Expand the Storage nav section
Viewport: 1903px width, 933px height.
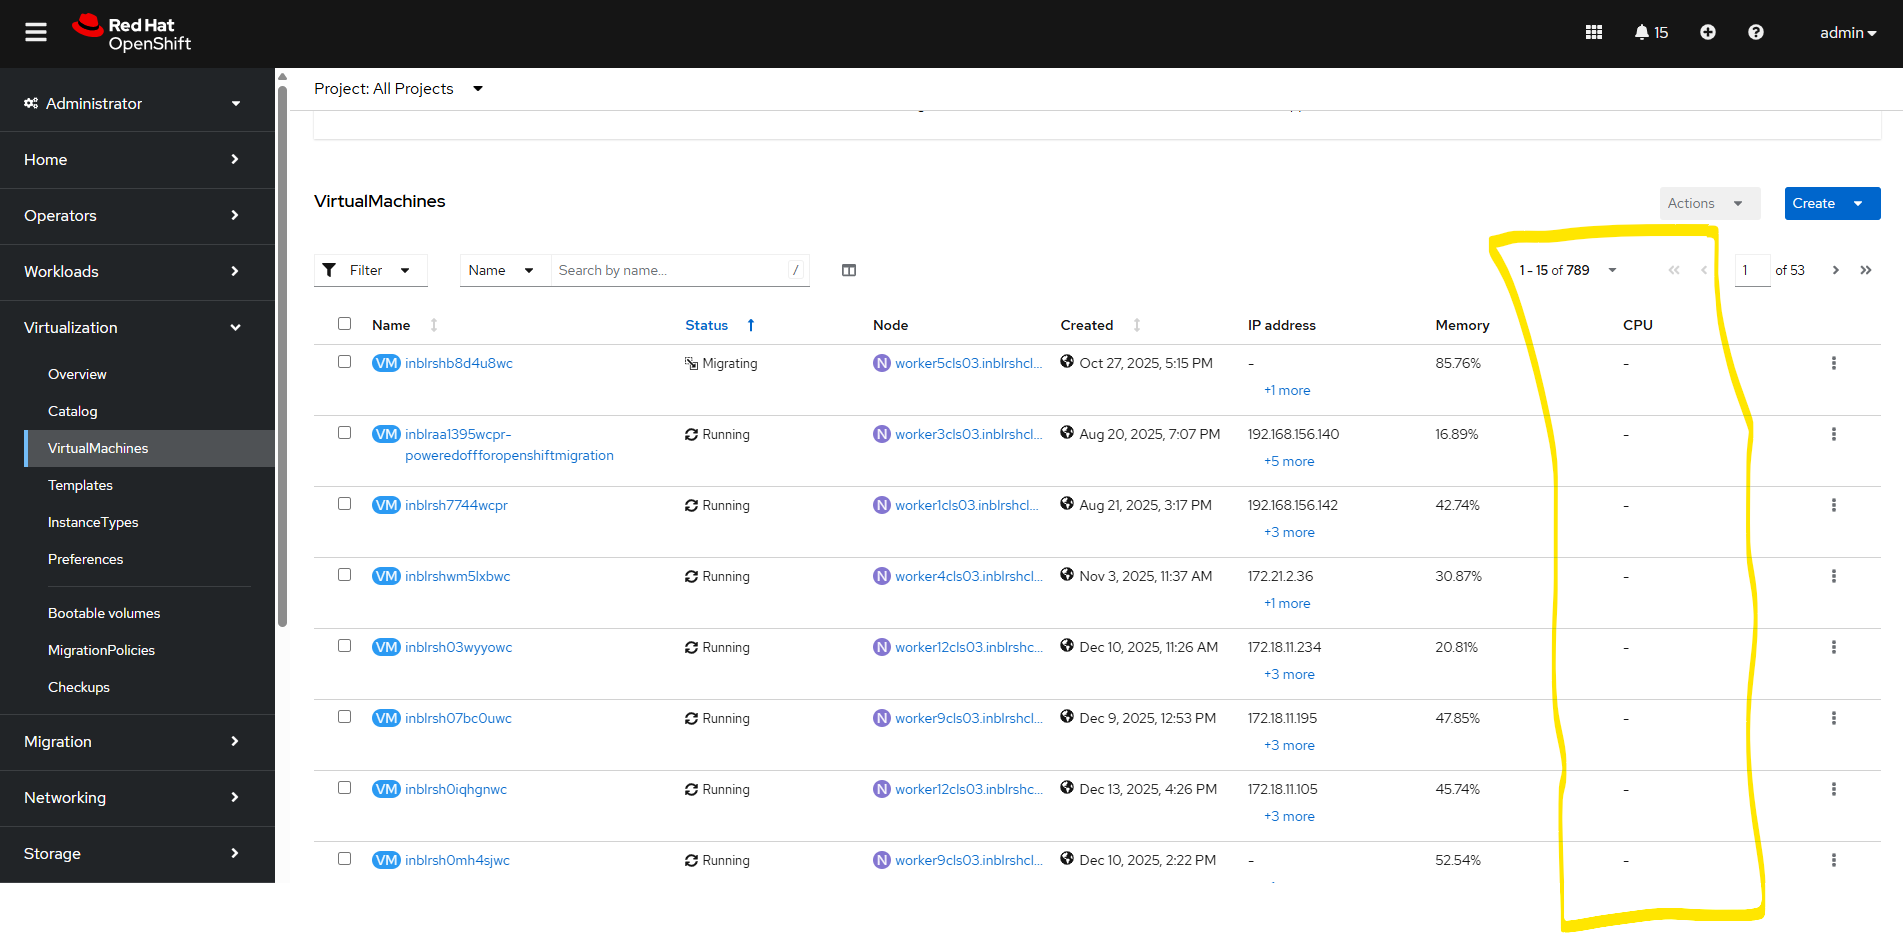click(x=137, y=854)
